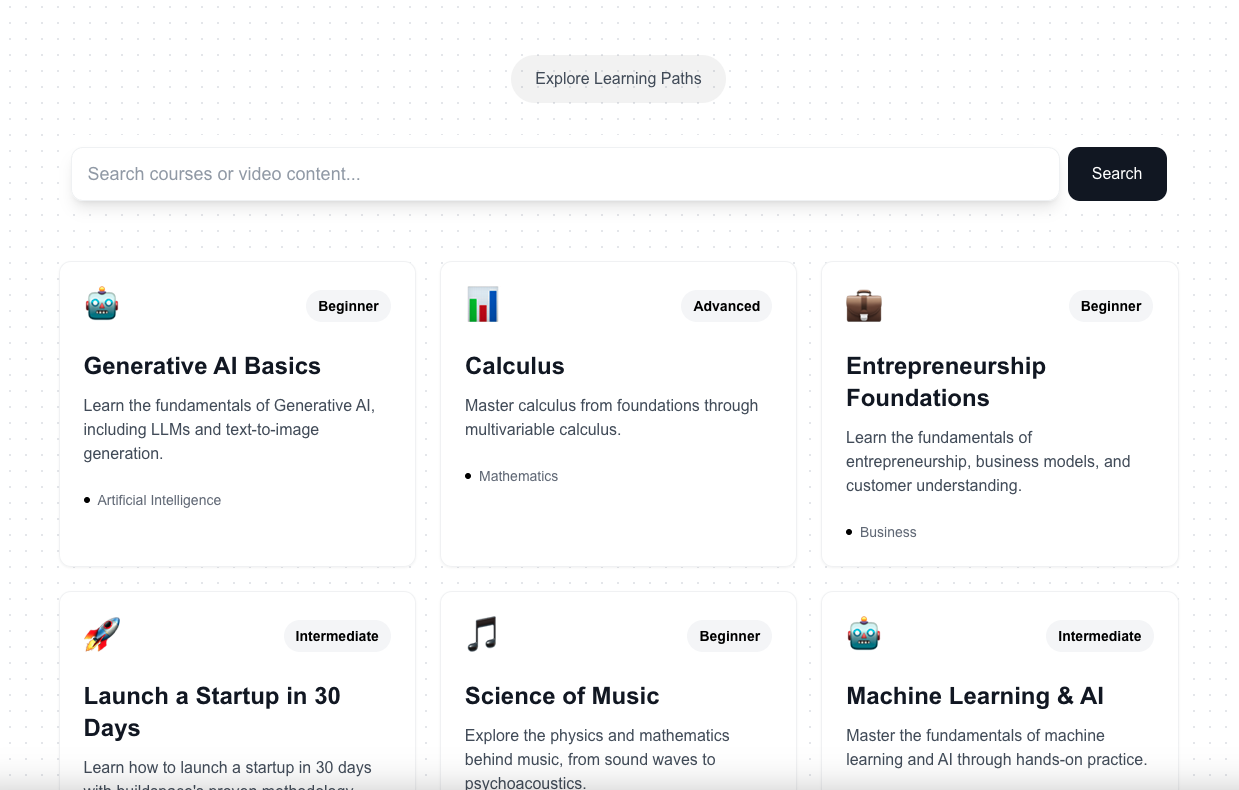Viewport: 1239px width, 790px height.
Task: Click the briefcase icon on Entrepreneurship Foundations
Action: coord(864,305)
